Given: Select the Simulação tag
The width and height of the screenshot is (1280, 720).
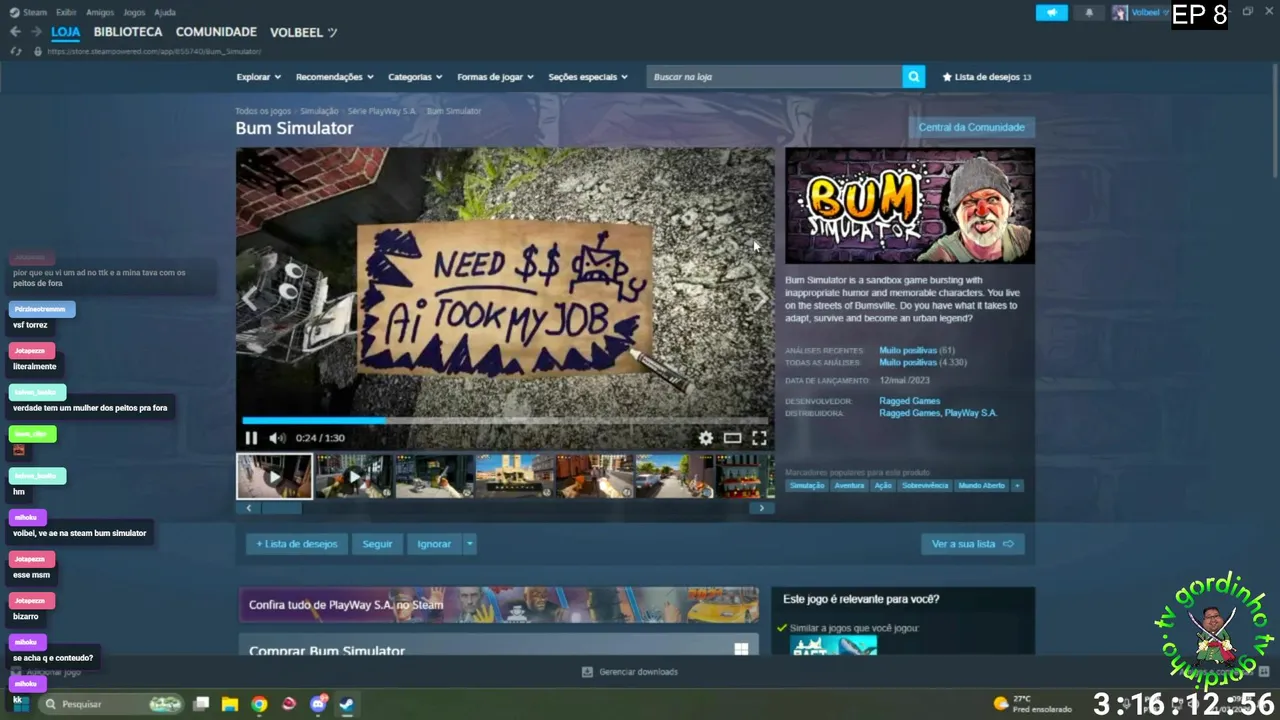Looking at the screenshot, I should click(x=806, y=486).
